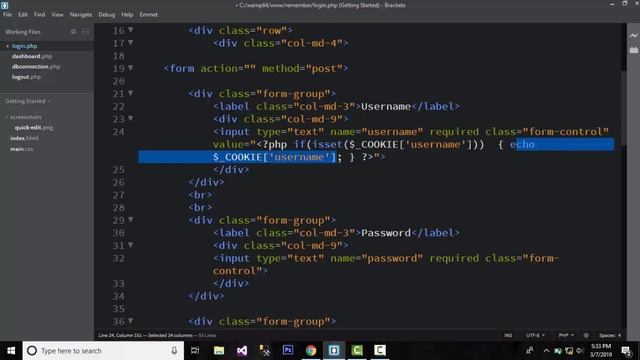Open Visual Studio from taskbar

242,351
